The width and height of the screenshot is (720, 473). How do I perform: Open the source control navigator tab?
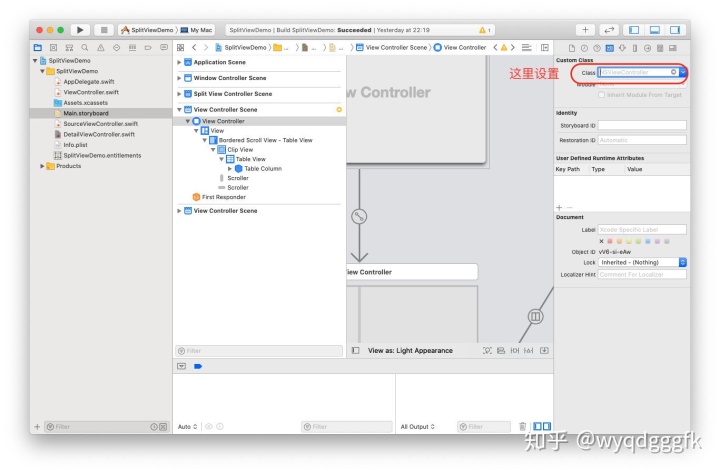click(x=53, y=47)
